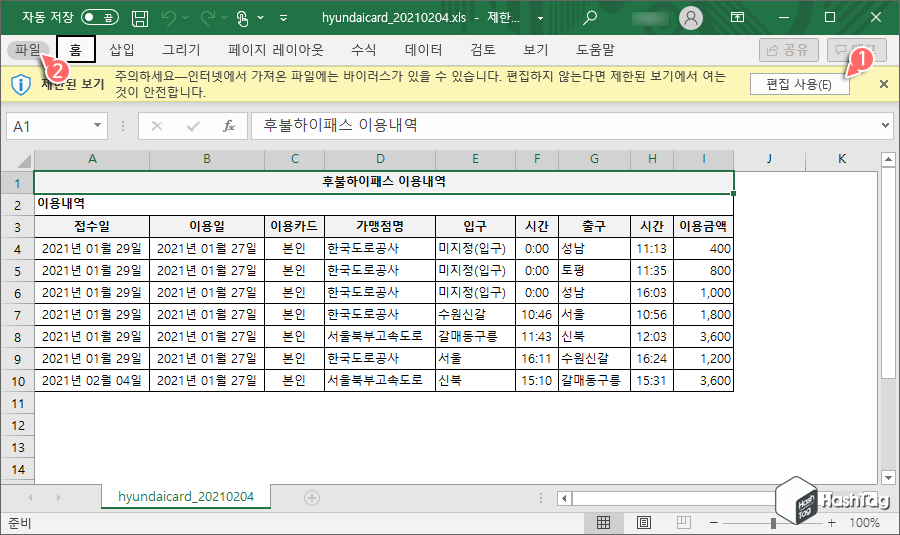
Task: Click the add new sheet plus icon
Action: (312, 498)
